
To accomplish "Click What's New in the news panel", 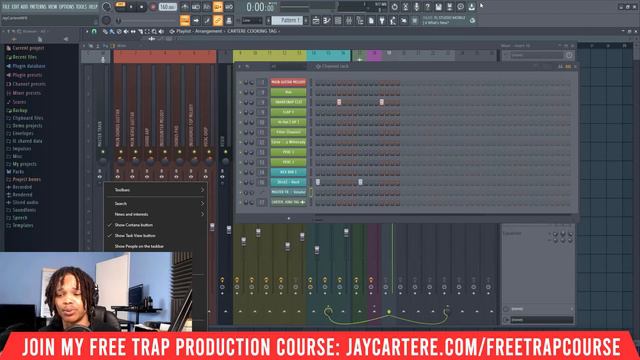I will (x=438, y=23).
